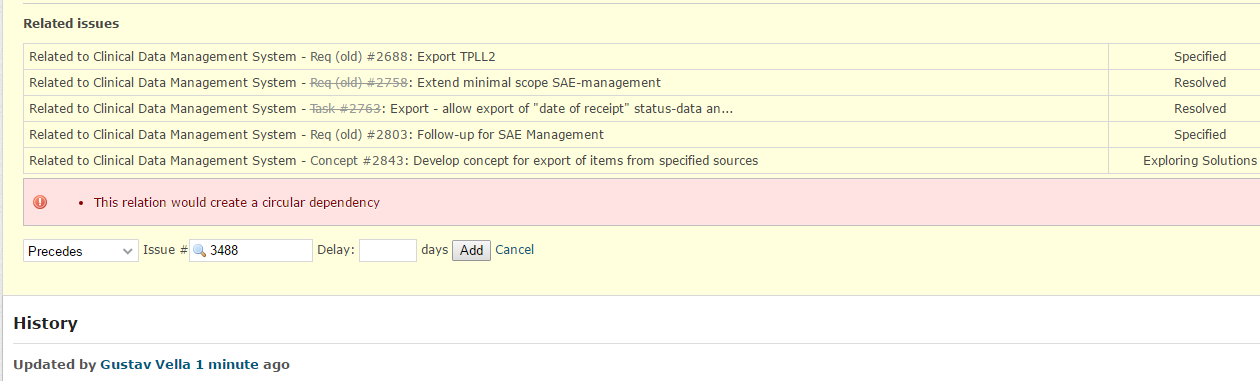This screenshot has height=381, width=1260.
Task: Click the magnifier icon in the issue field
Action: [199, 250]
